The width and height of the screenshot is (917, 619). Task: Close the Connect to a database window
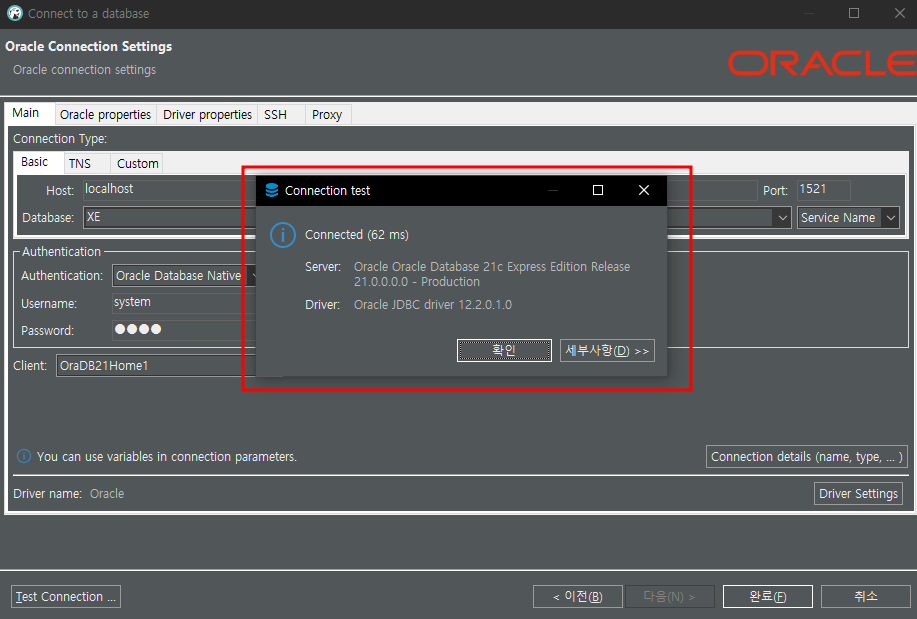point(900,13)
